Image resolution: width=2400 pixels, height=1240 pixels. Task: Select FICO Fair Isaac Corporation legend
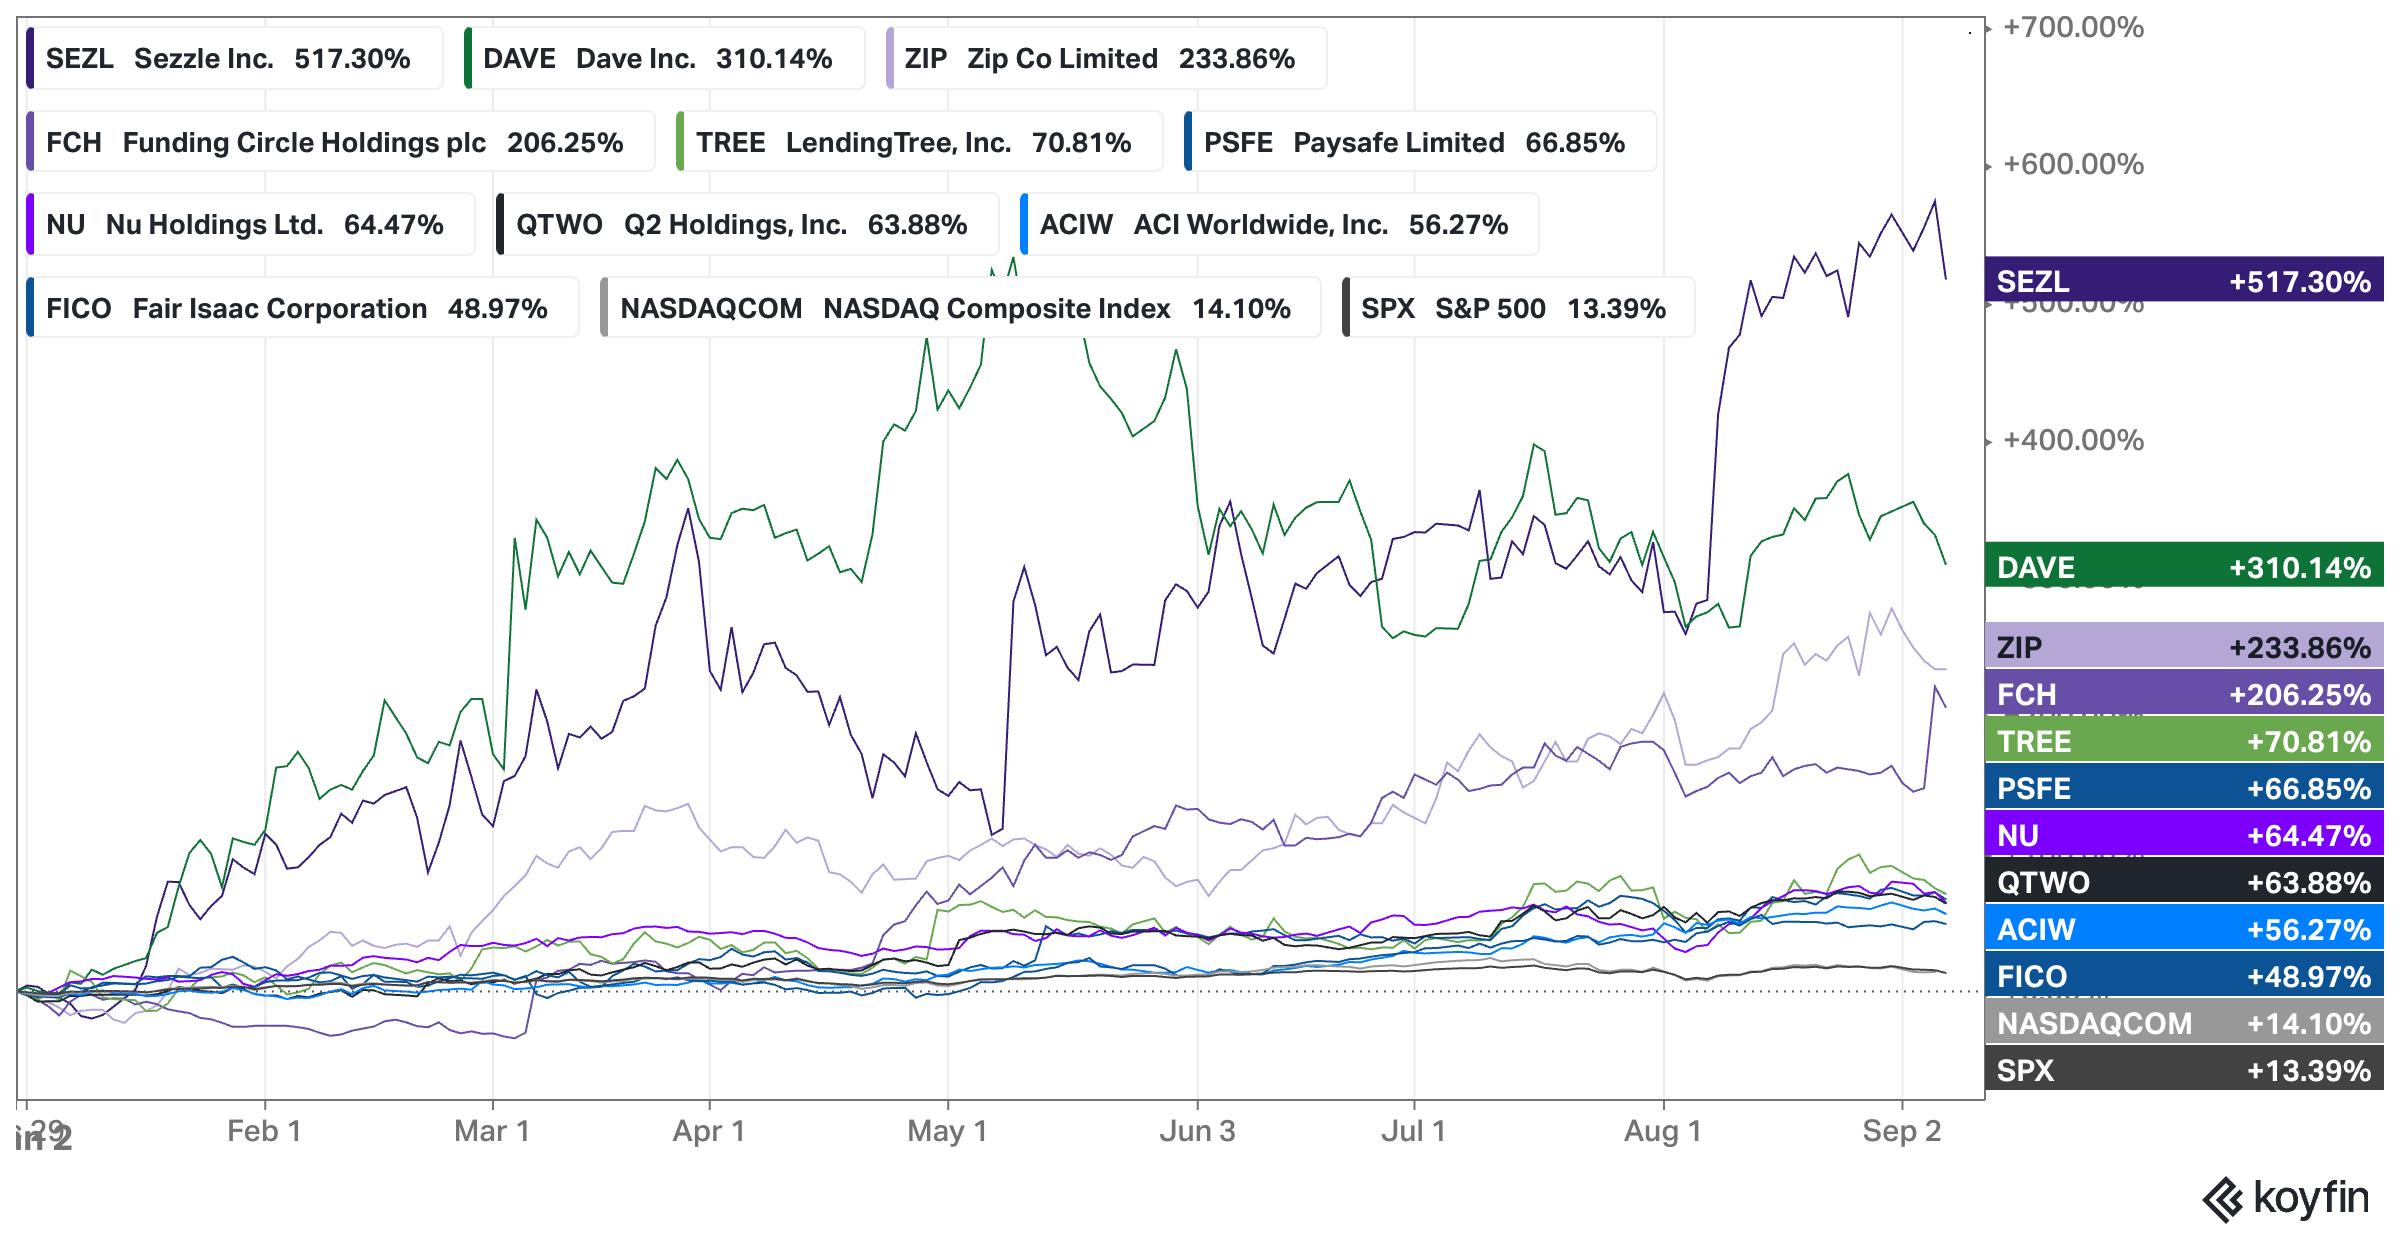(x=302, y=308)
